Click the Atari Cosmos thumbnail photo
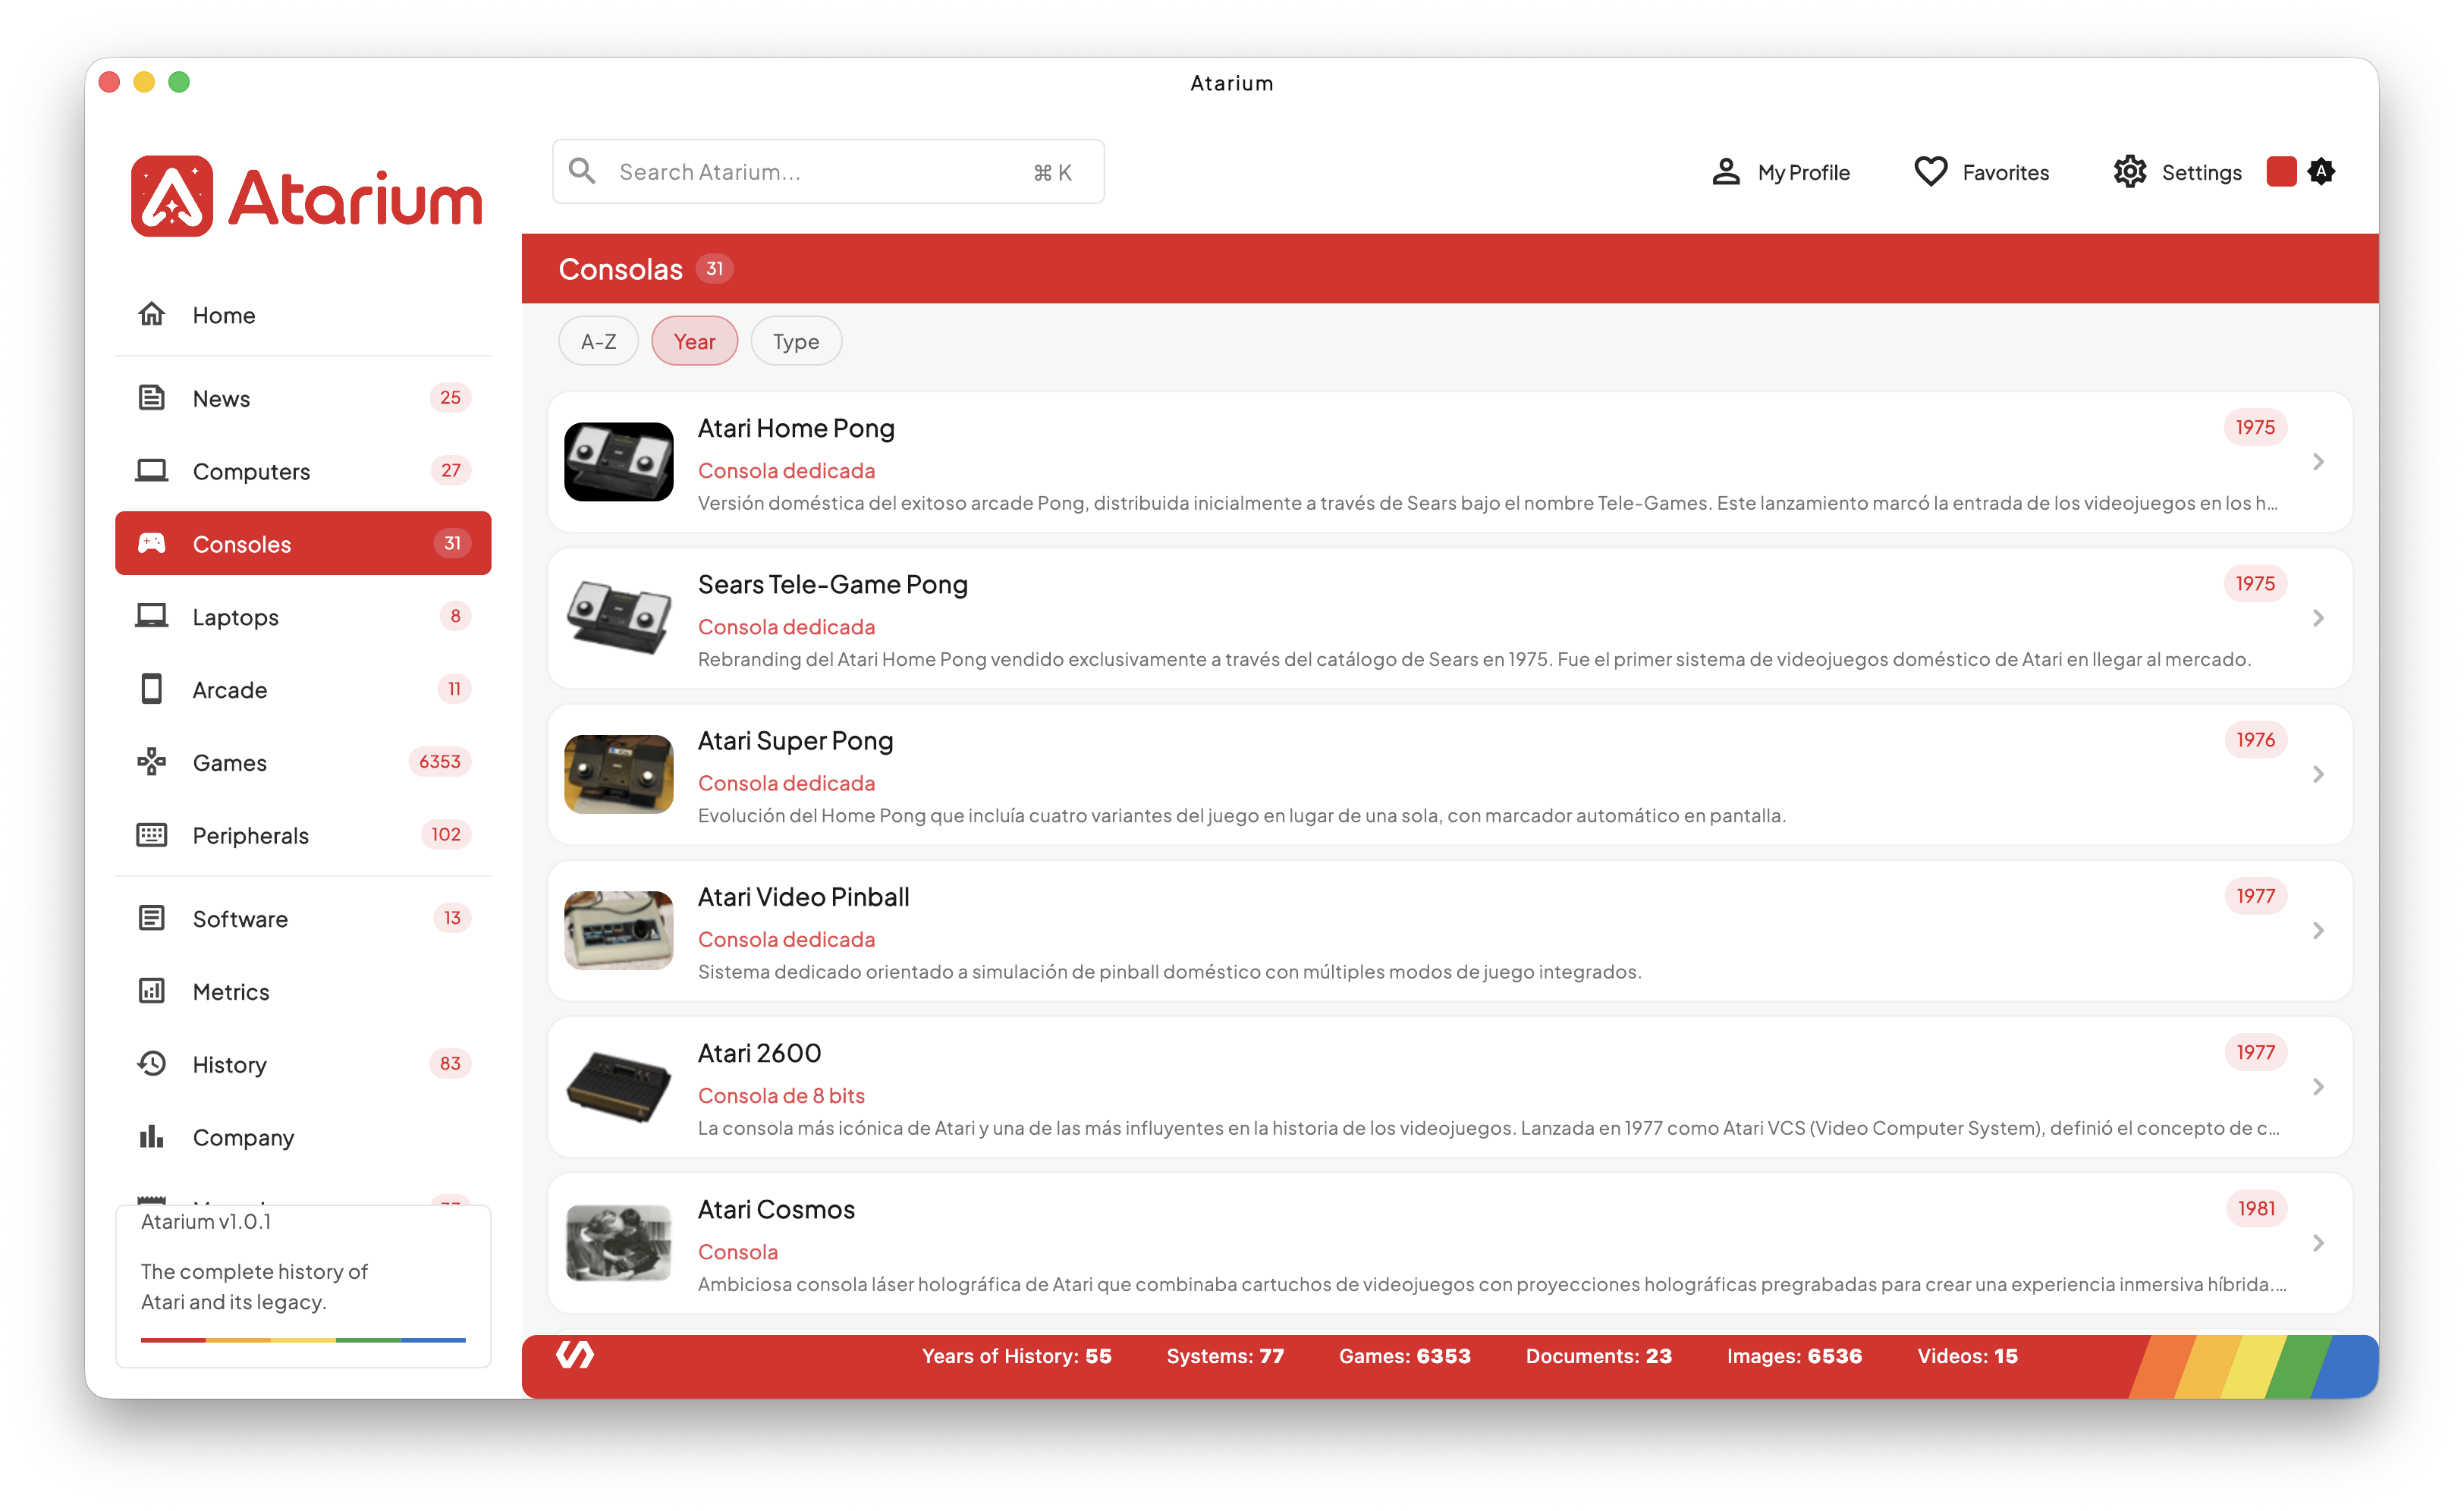This screenshot has width=2464, height=1511. (x=619, y=1243)
